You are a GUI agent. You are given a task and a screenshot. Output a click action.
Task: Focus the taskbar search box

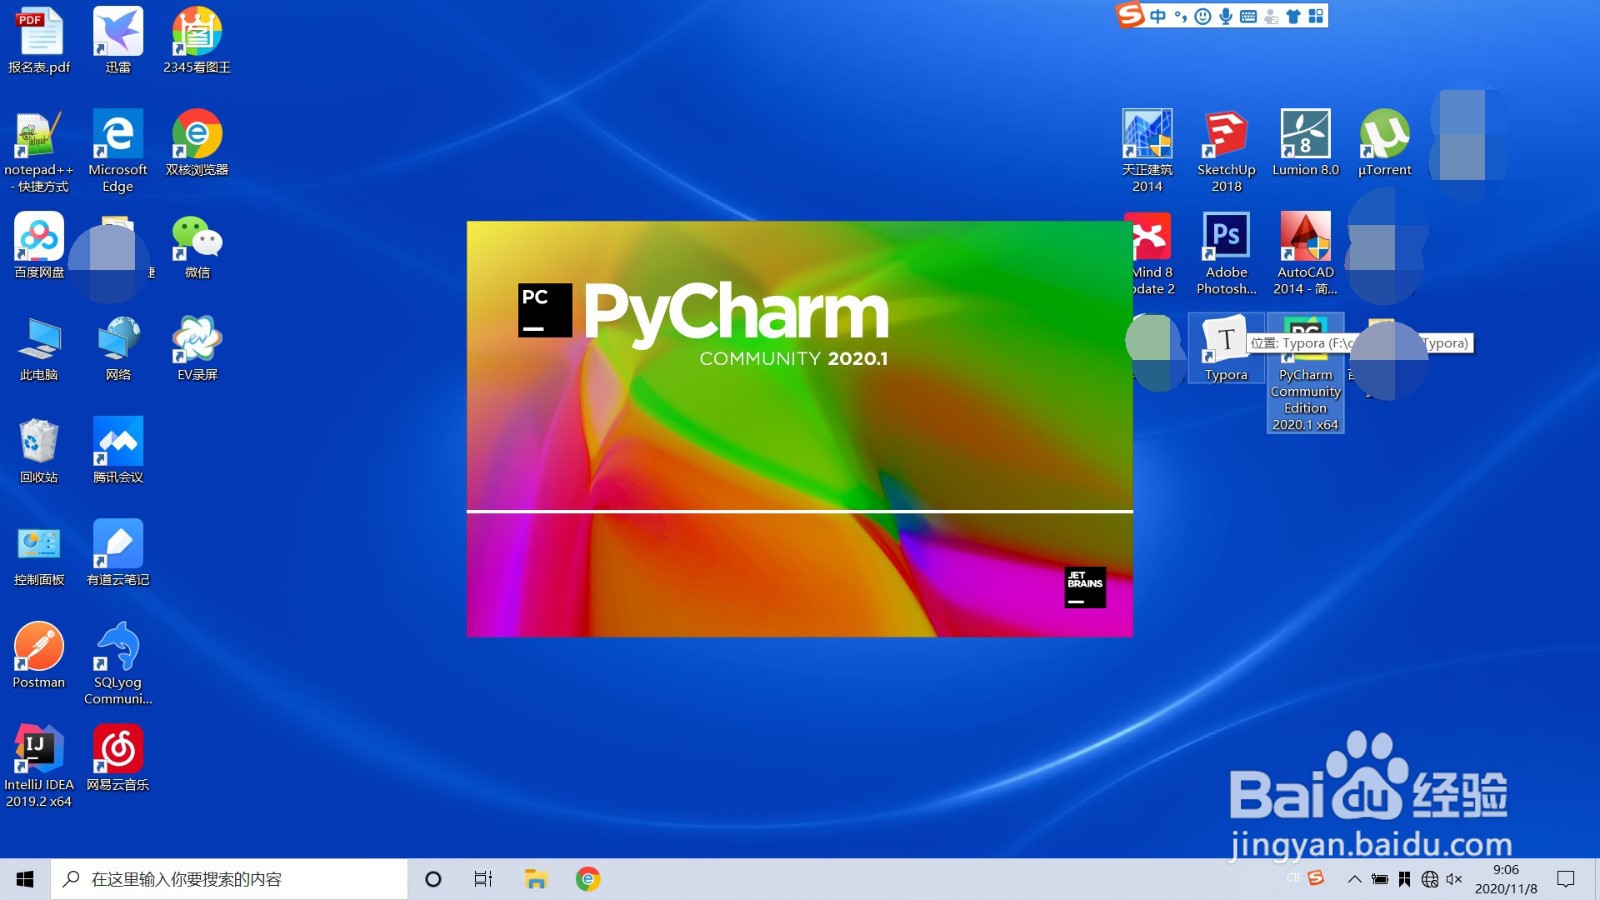(x=229, y=879)
